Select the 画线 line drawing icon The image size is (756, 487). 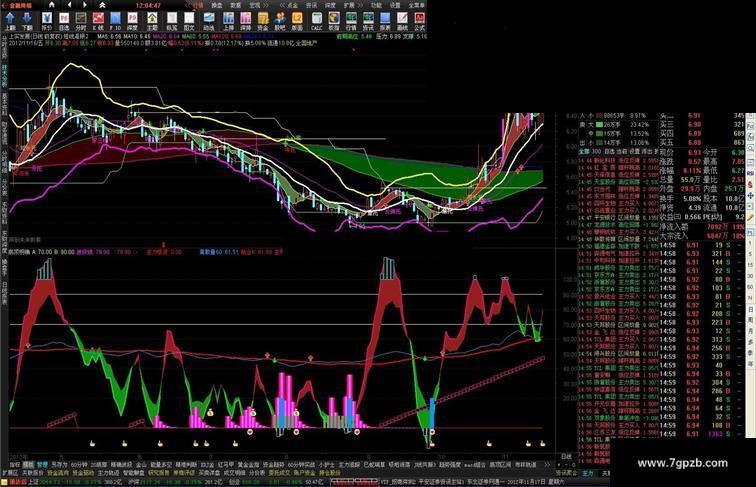[x=402, y=19]
